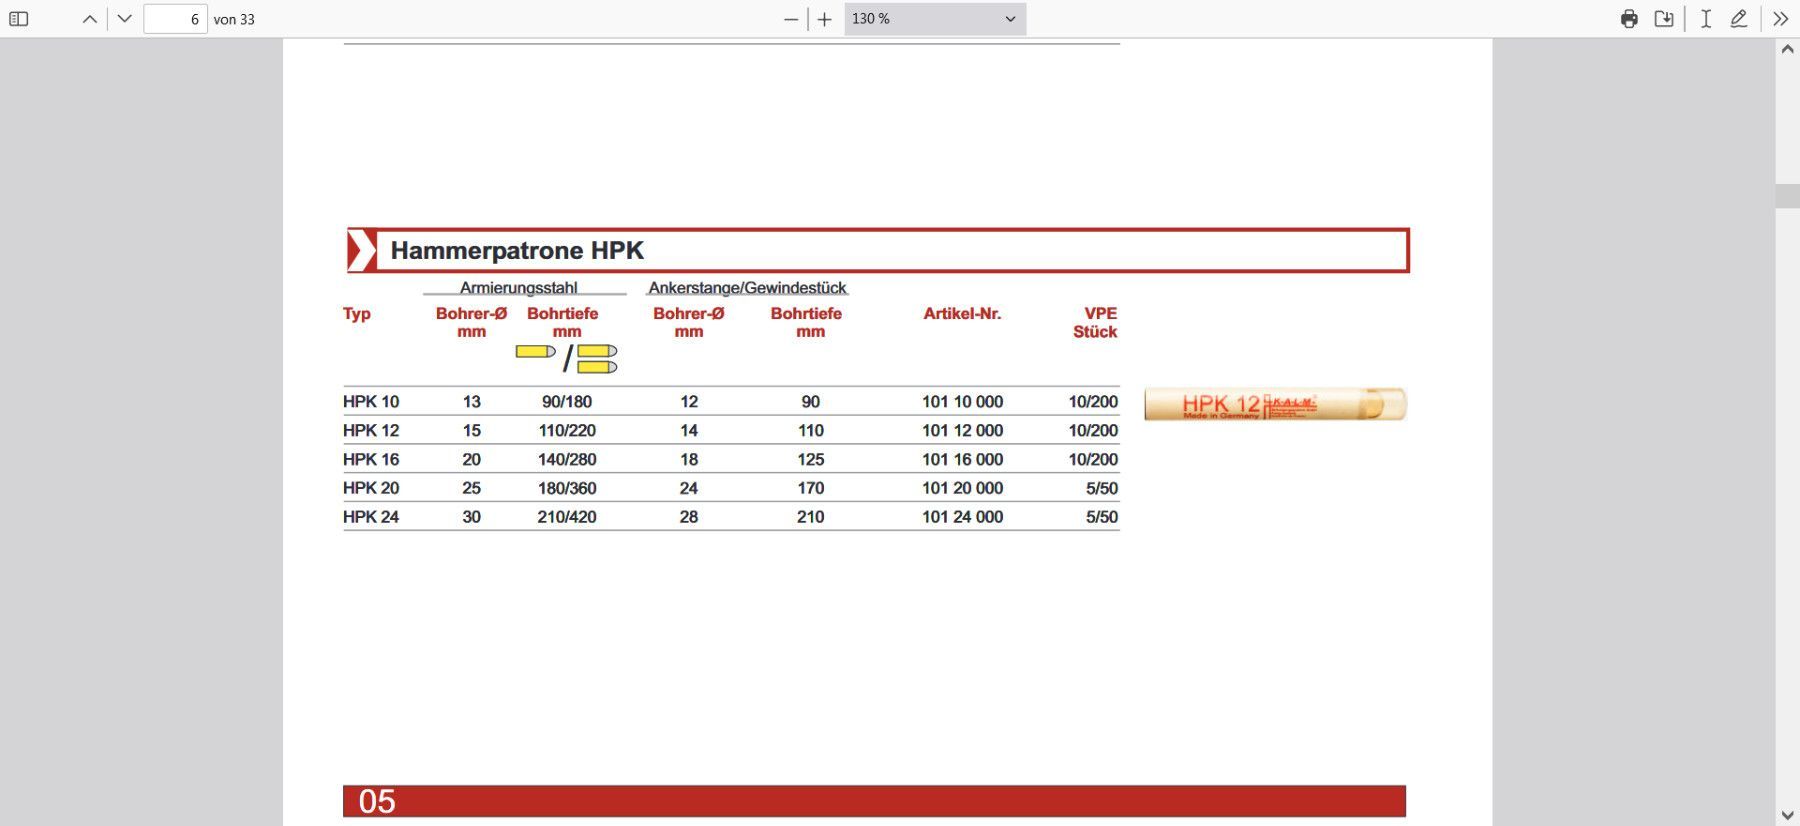Toggle the sidebar panel
The height and width of the screenshot is (826, 1800).
coord(19,19)
